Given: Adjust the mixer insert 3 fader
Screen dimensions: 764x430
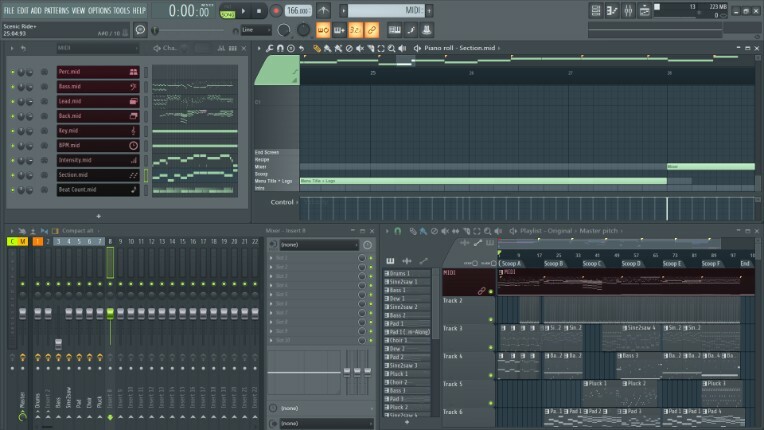Looking at the screenshot, I should (58, 344).
